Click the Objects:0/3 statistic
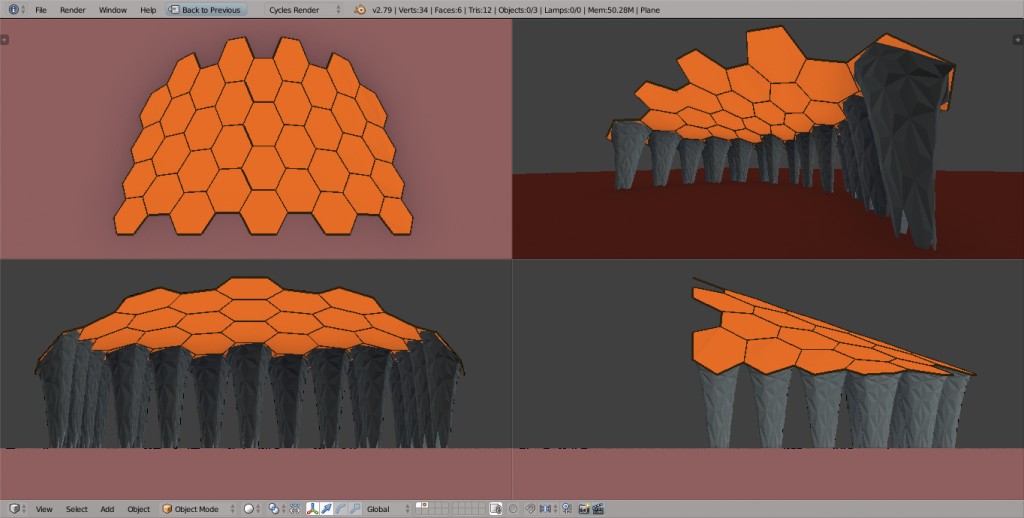This screenshot has height=518, width=1024. [x=518, y=10]
